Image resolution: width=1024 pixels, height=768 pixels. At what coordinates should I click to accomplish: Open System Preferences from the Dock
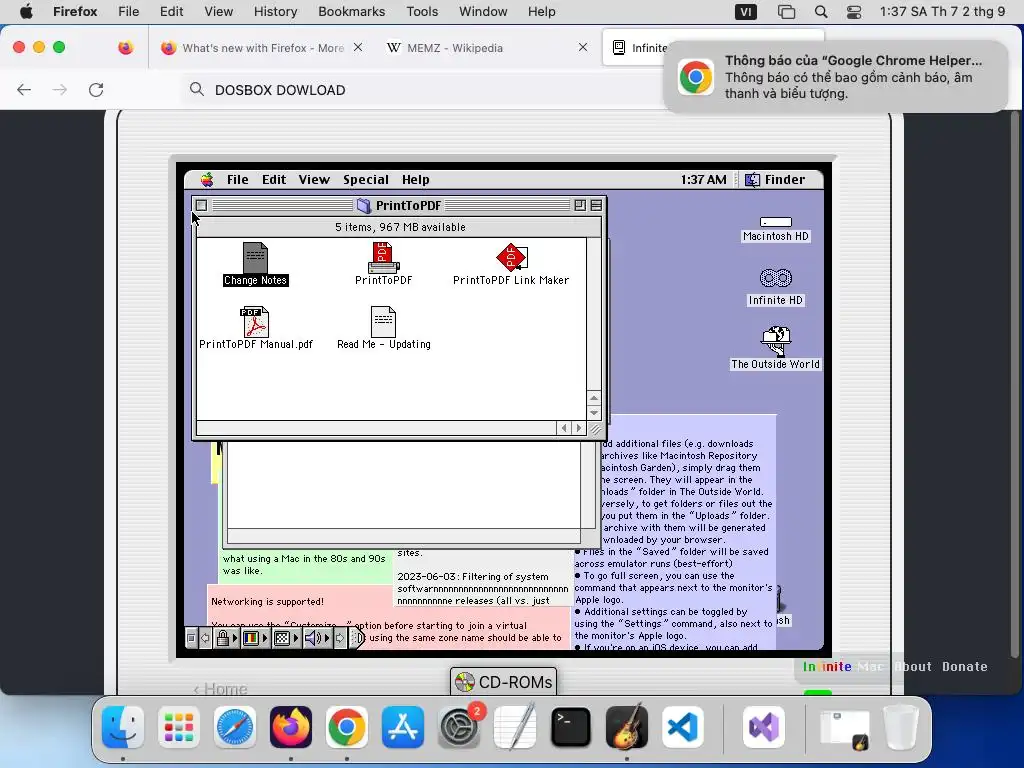point(459,727)
